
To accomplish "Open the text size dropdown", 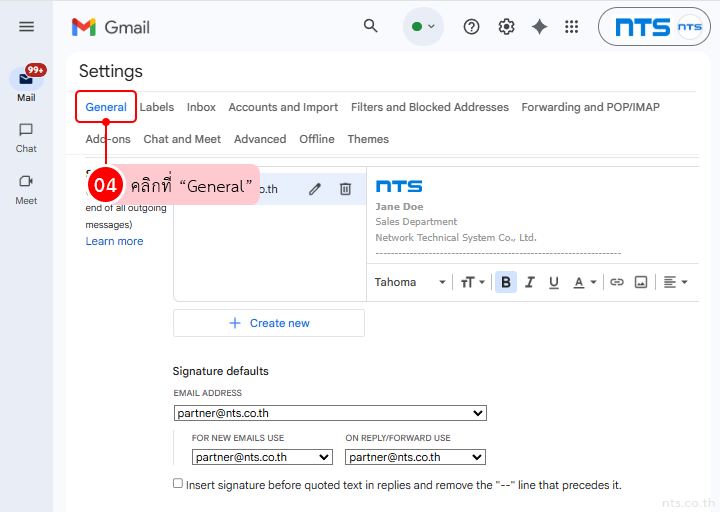I will pos(472,282).
